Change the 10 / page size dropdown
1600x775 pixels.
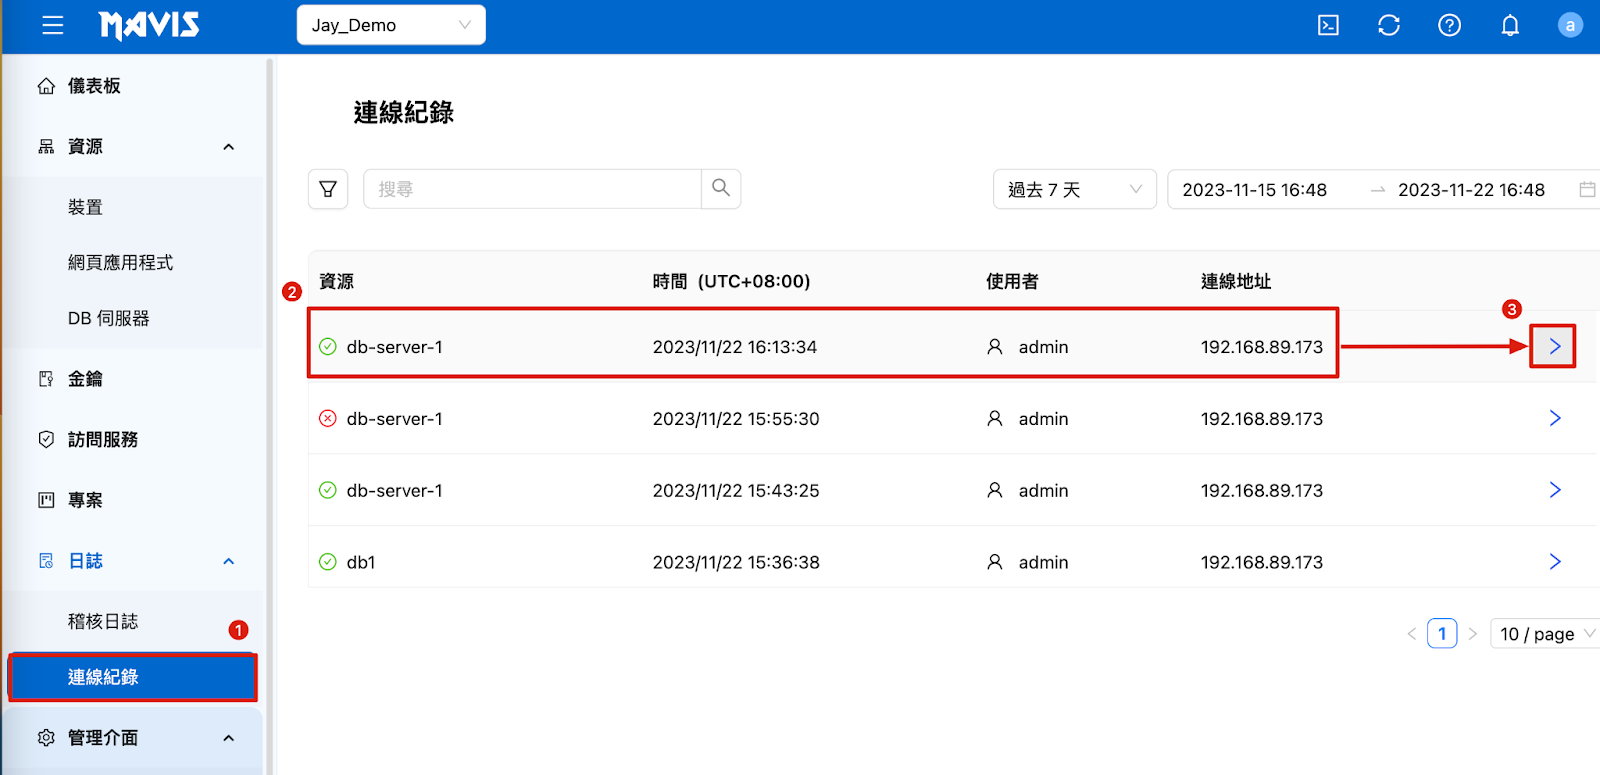click(x=1546, y=634)
